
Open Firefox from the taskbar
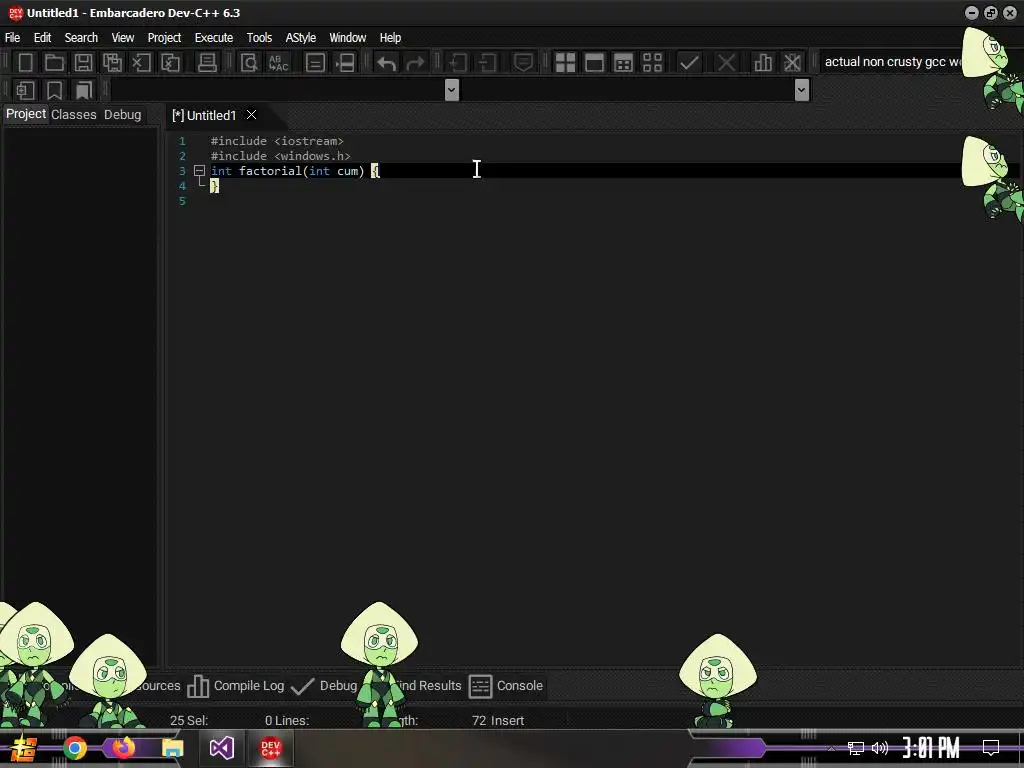point(123,748)
